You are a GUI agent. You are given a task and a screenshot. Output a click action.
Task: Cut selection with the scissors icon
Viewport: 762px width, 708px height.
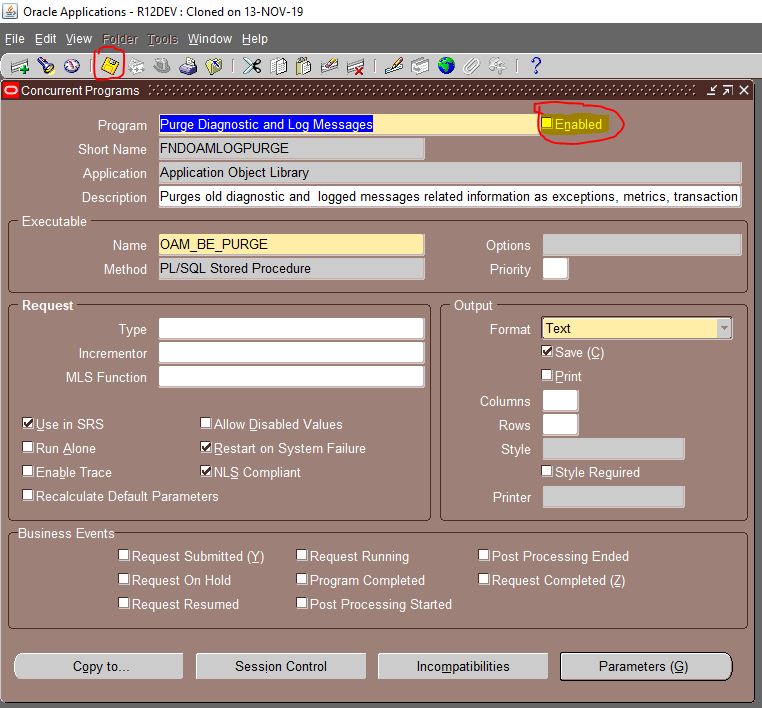coord(252,66)
